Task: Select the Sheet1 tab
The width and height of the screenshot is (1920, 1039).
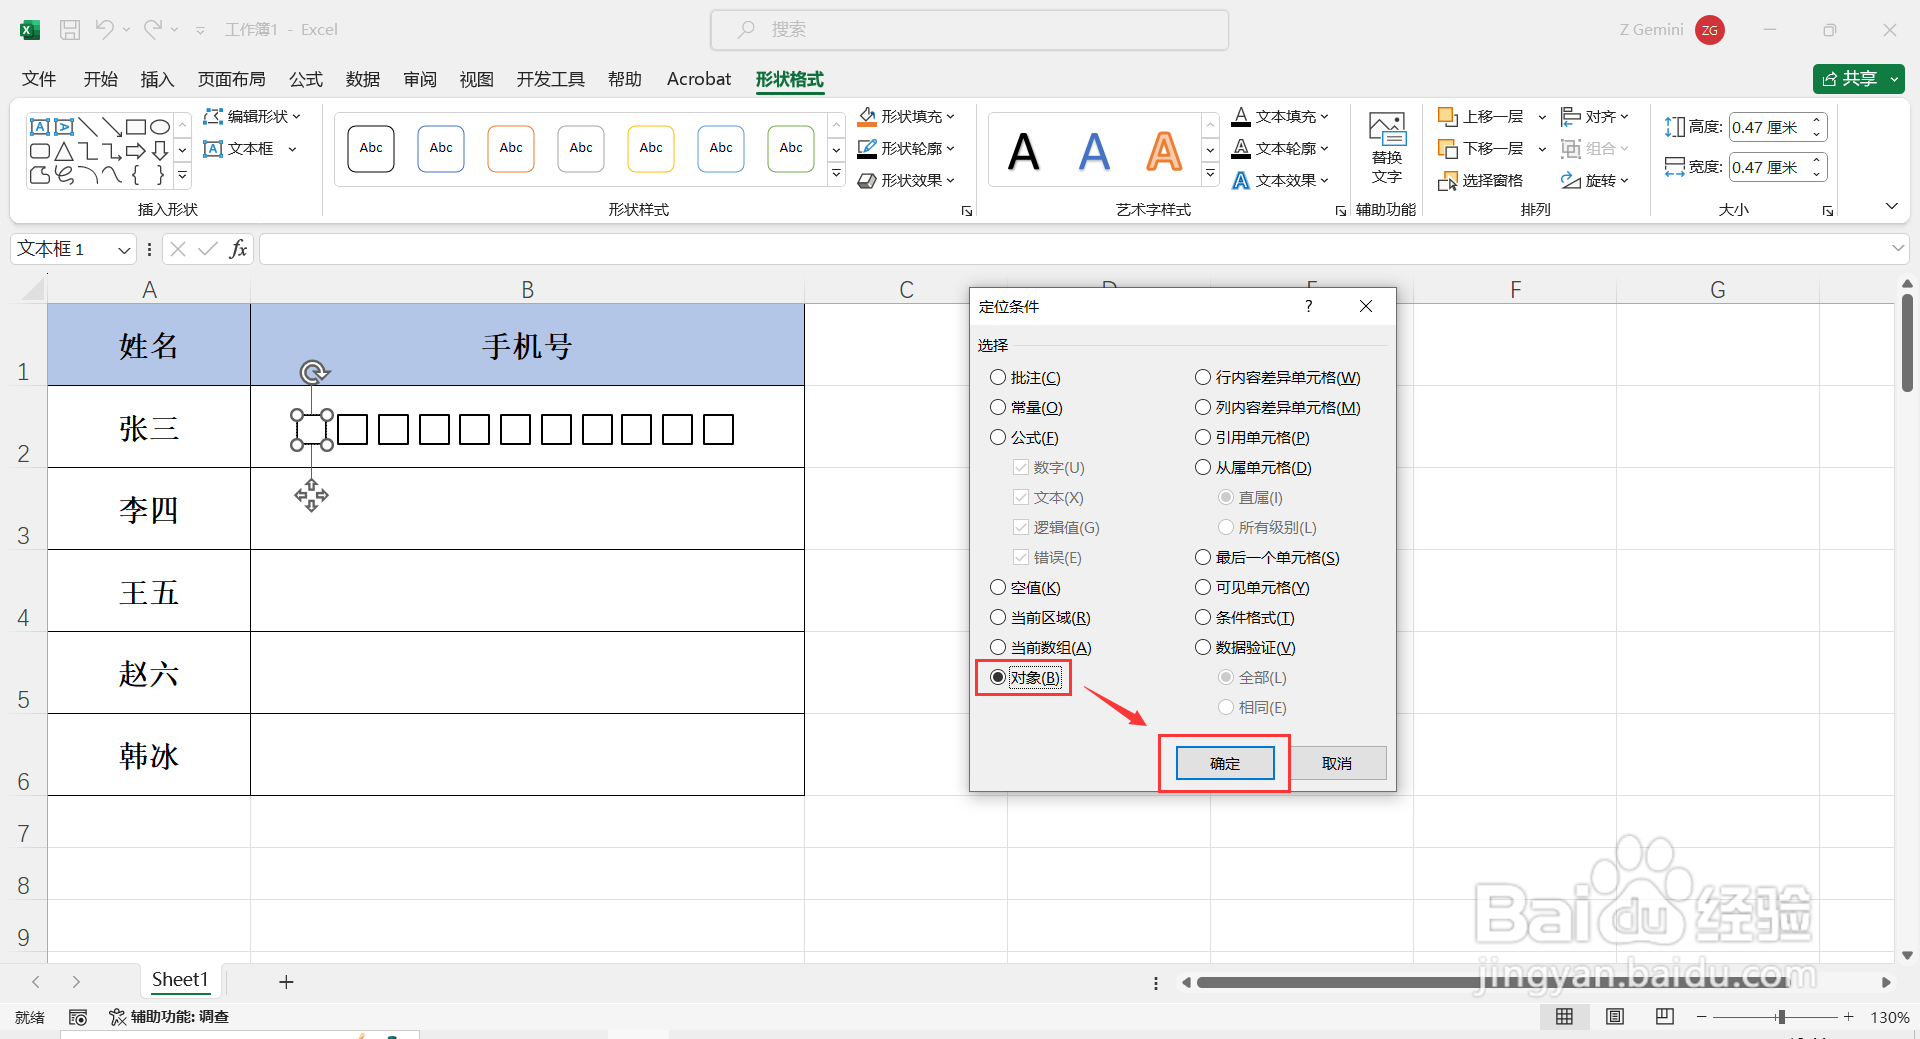Action: click(x=180, y=981)
